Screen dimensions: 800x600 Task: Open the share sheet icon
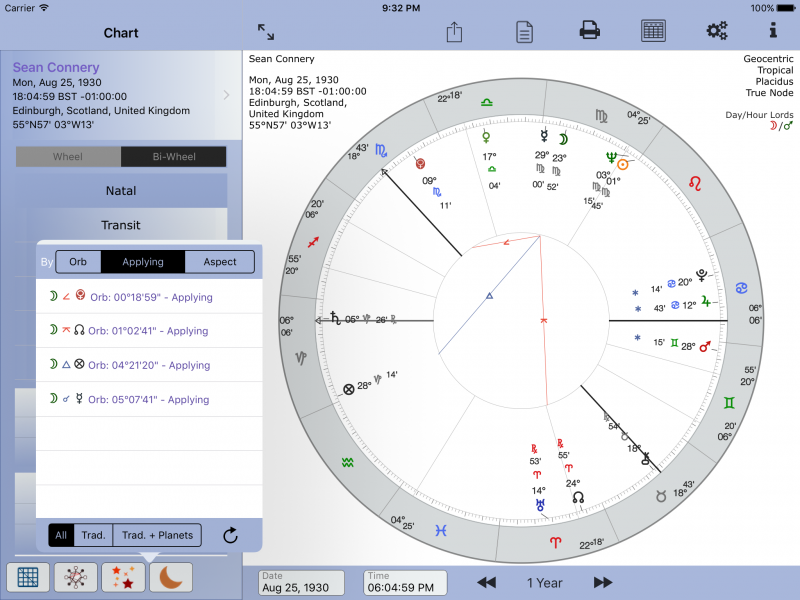(x=453, y=31)
